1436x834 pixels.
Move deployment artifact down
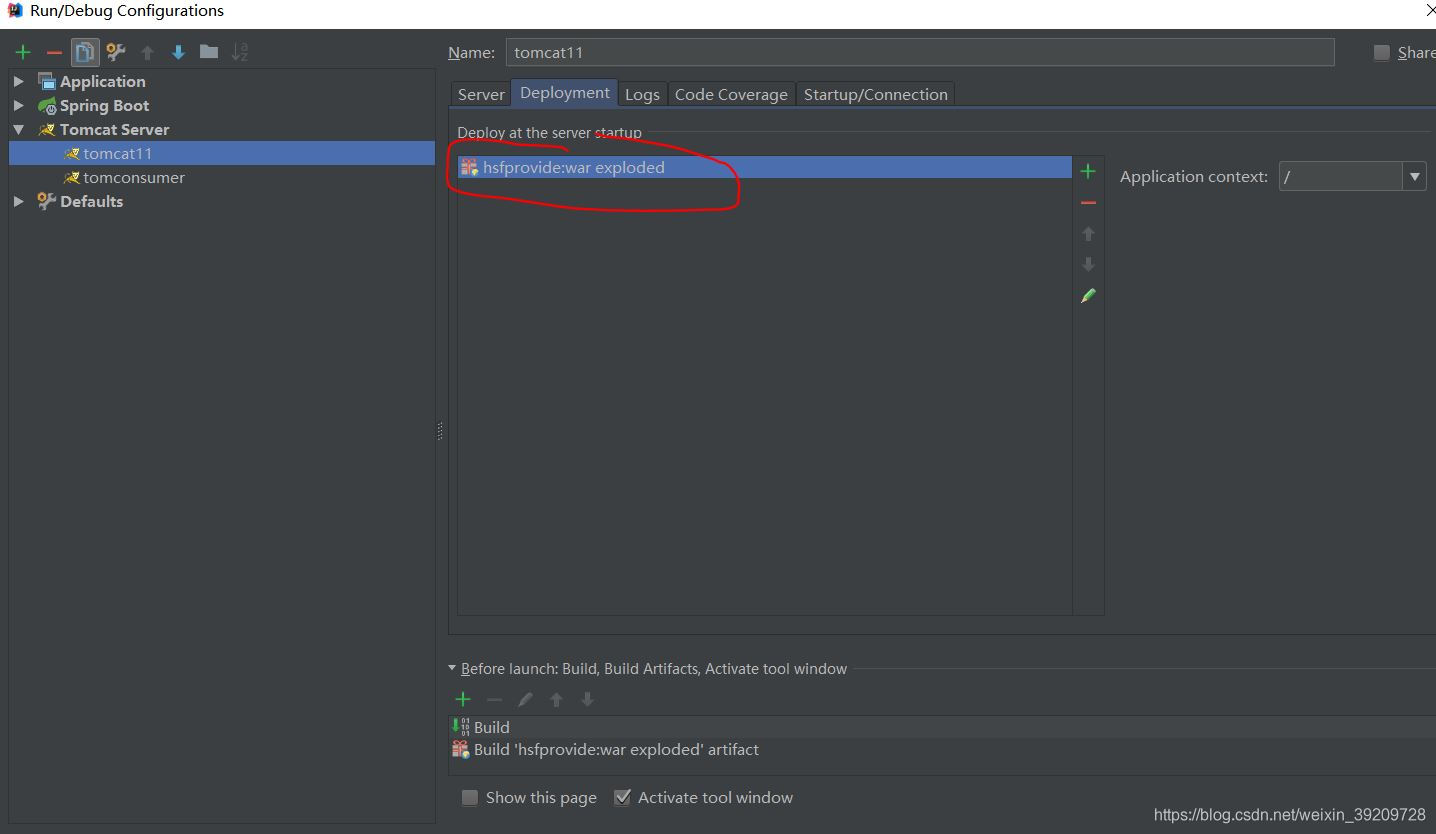[x=1088, y=265]
